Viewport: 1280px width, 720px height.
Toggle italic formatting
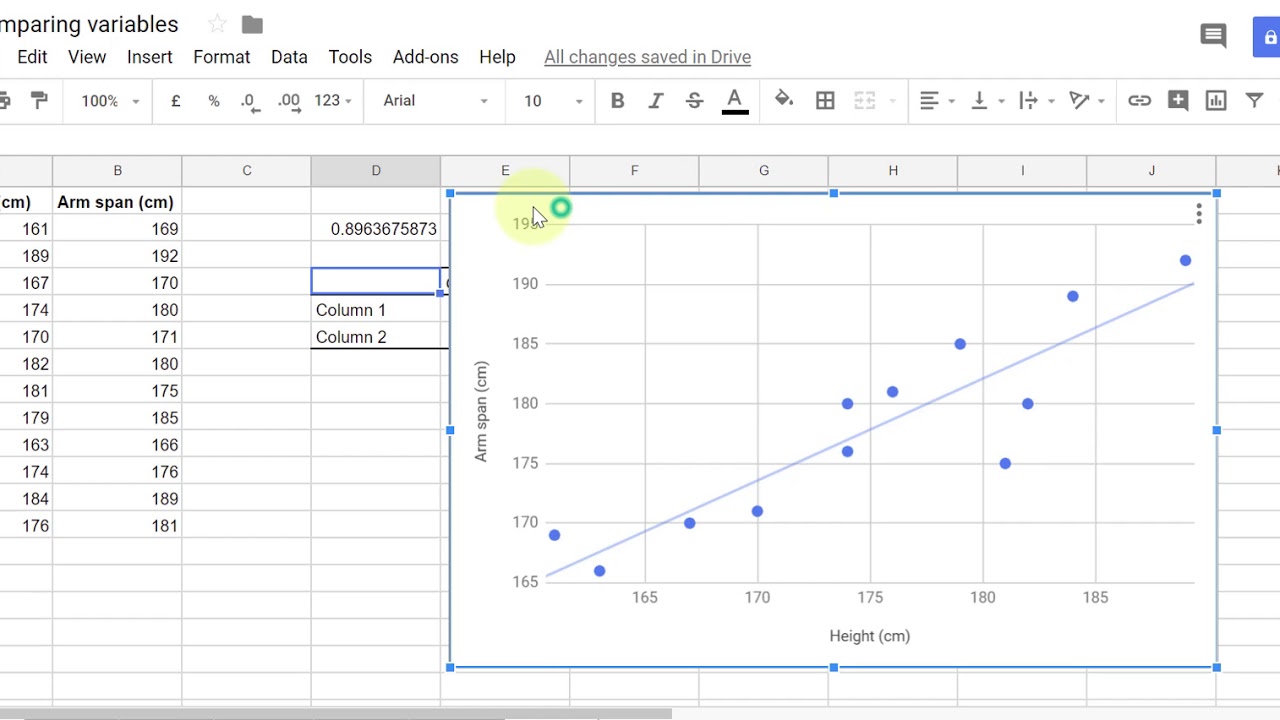click(656, 100)
